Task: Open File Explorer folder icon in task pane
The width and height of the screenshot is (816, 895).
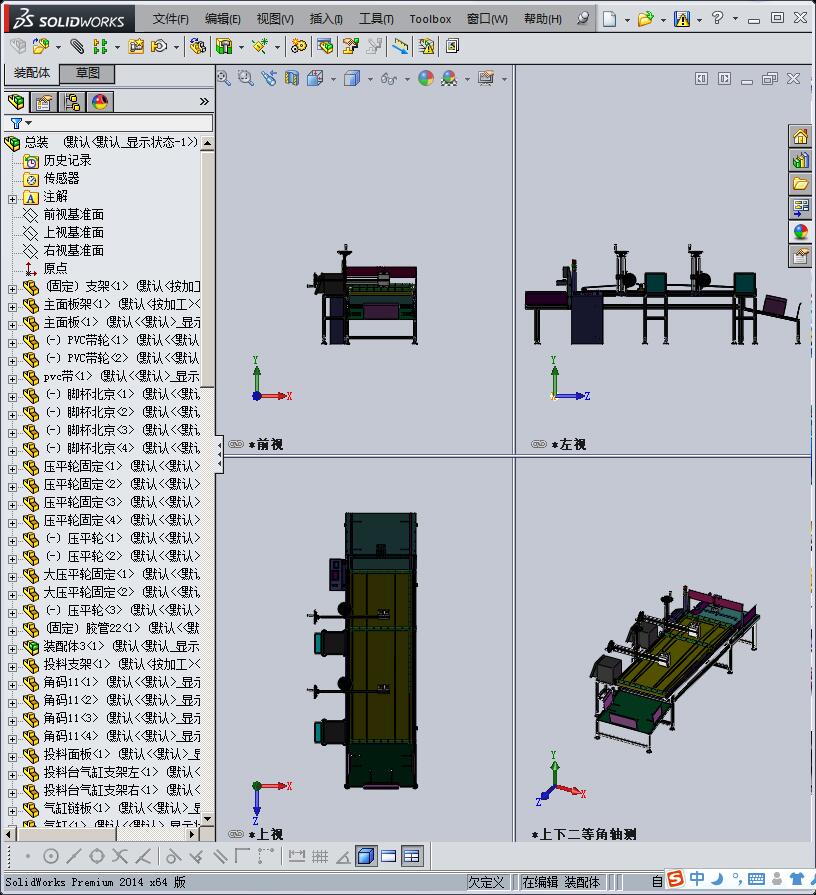Action: pyautogui.click(x=800, y=184)
